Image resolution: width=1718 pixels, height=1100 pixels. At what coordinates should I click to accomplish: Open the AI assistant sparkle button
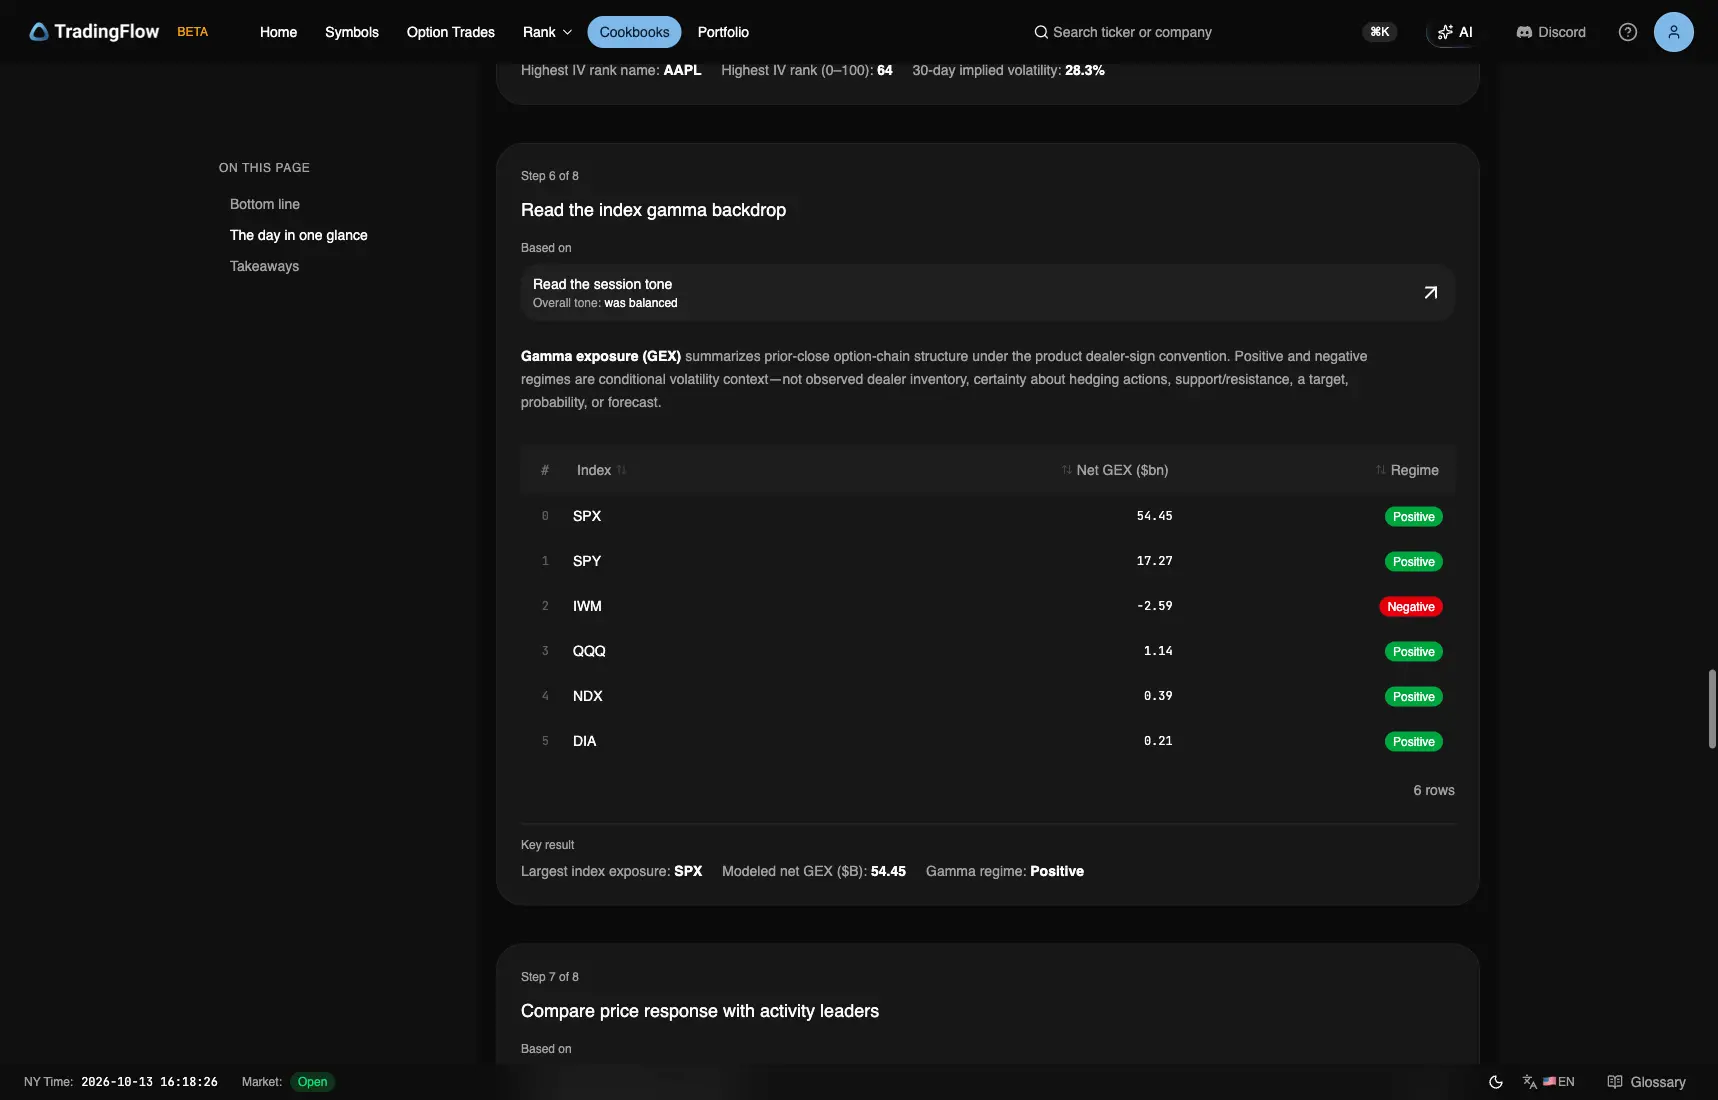point(1455,32)
